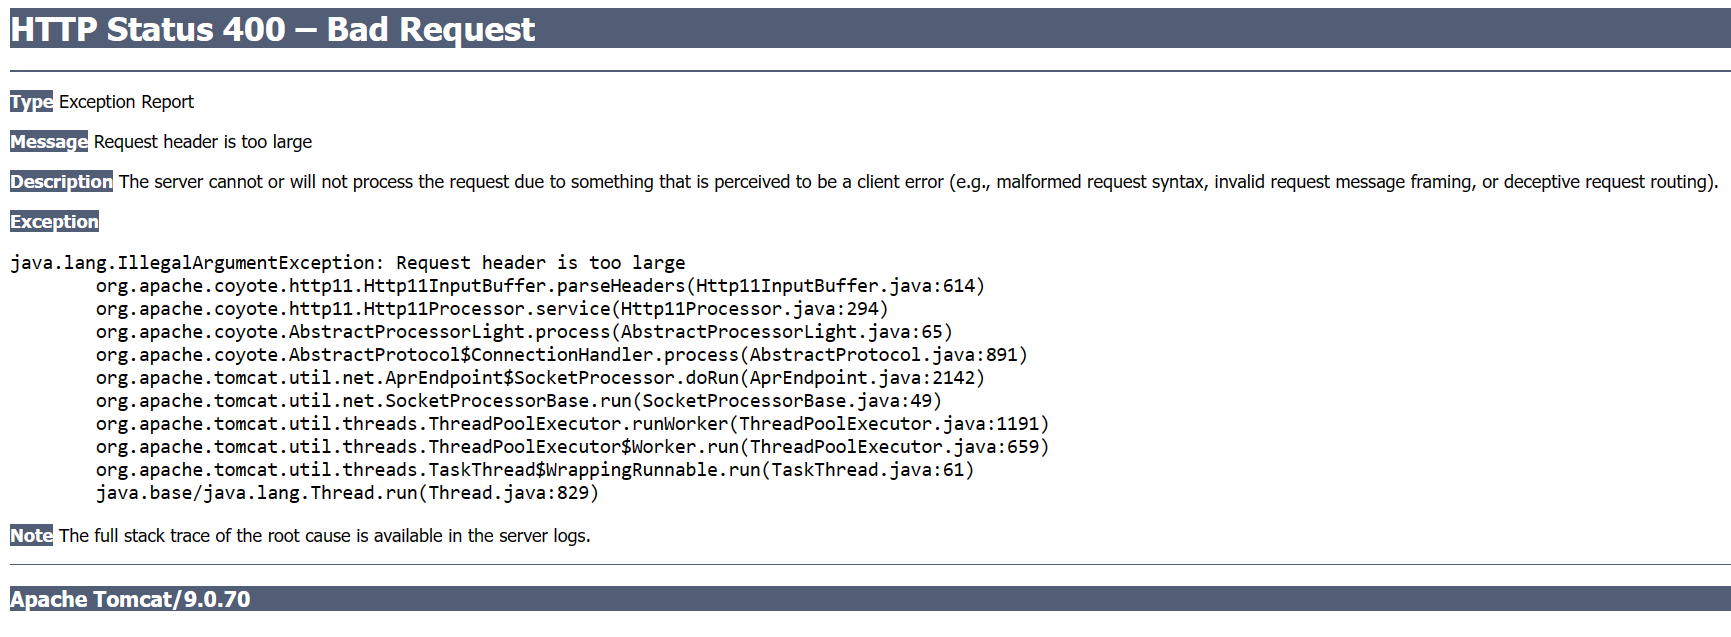Viewport: 1731px width, 637px height.
Task: Click the Exception label
Action: pos(54,222)
